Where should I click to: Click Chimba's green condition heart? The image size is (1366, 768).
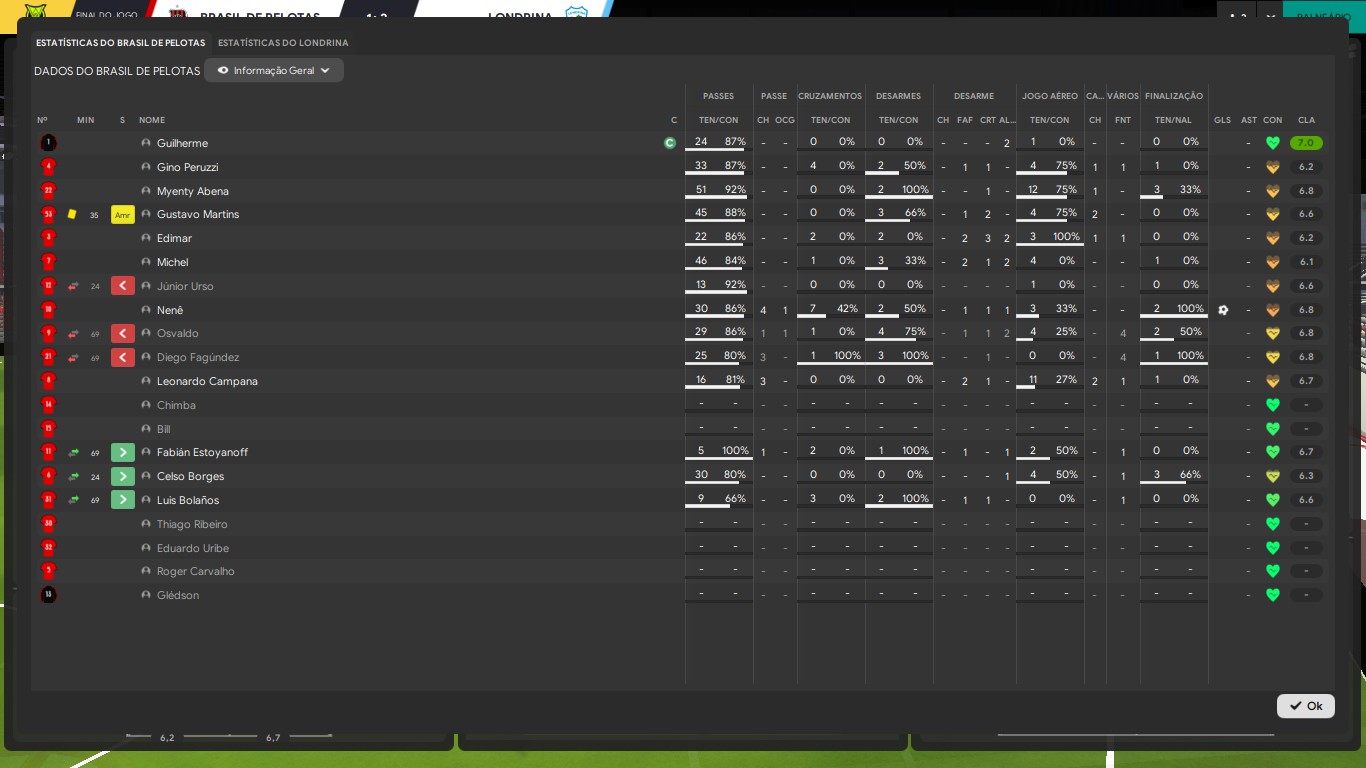[1273, 405]
